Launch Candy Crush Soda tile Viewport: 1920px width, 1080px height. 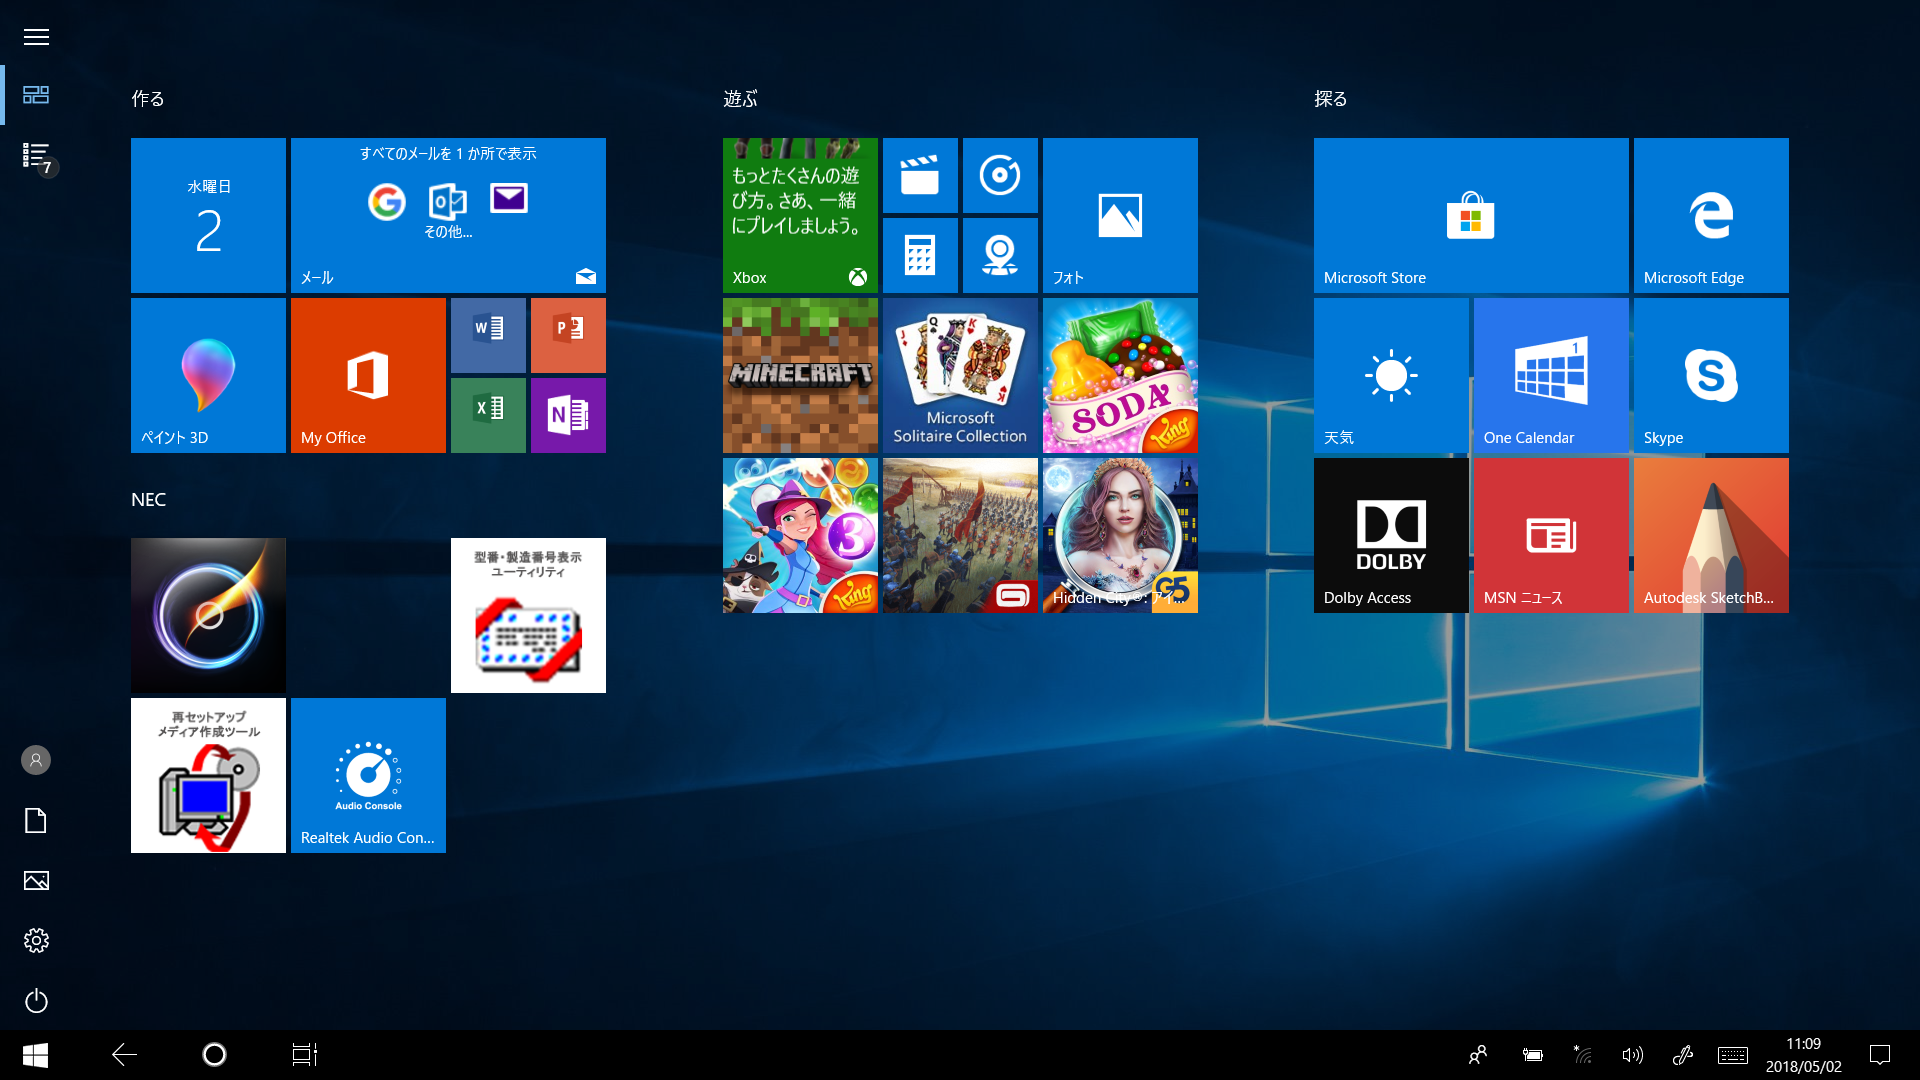(x=1120, y=375)
